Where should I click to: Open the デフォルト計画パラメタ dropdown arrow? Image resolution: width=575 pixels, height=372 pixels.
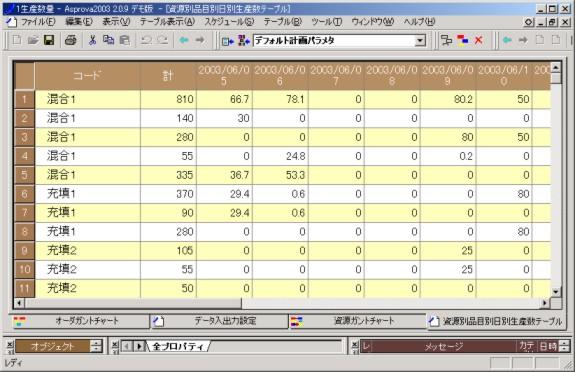click(420, 40)
